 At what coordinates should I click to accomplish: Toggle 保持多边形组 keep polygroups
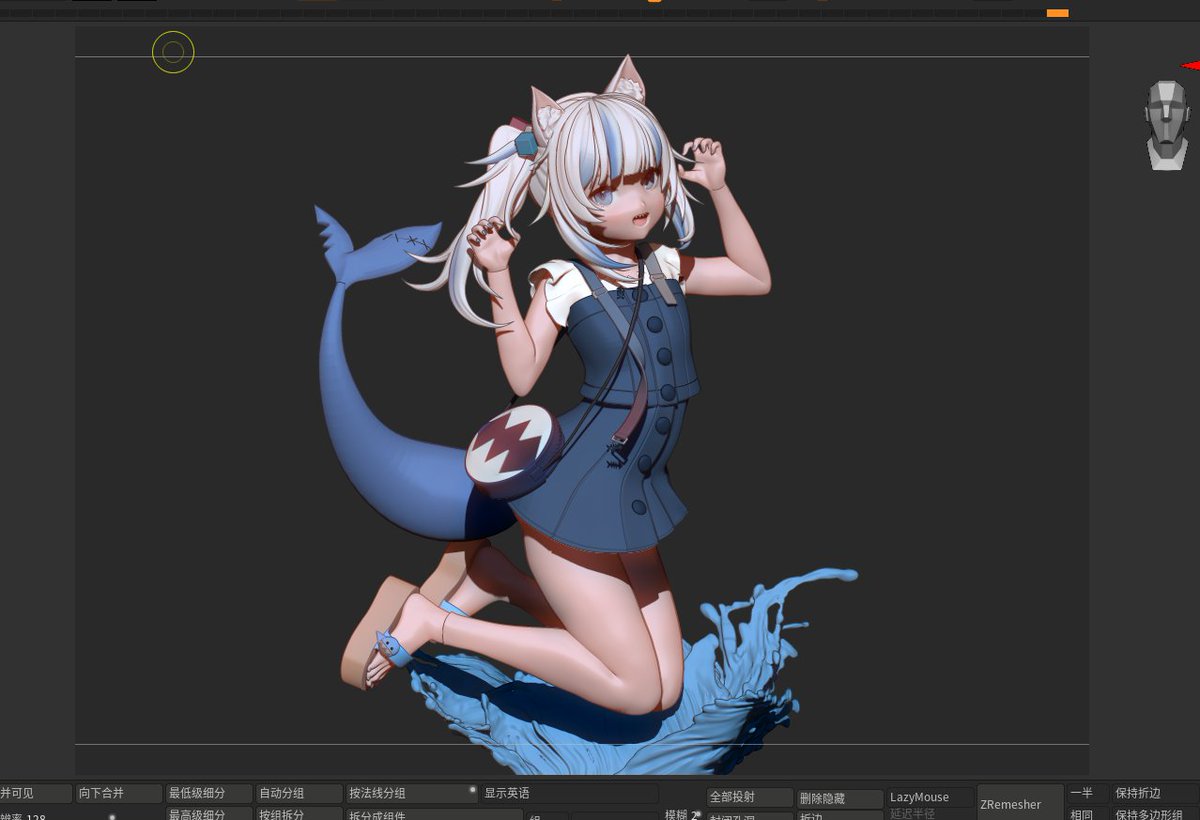click(1155, 814)
